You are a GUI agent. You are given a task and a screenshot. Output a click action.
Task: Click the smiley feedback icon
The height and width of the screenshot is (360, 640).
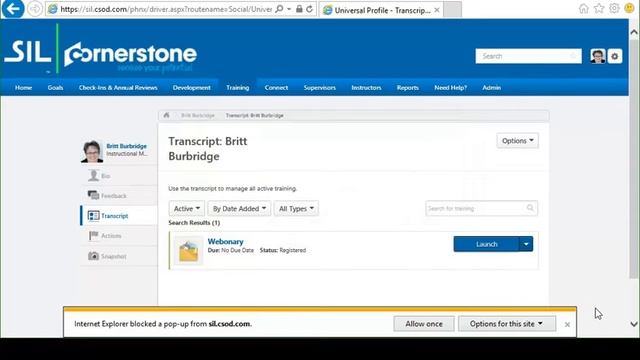[x=629, y=9]
